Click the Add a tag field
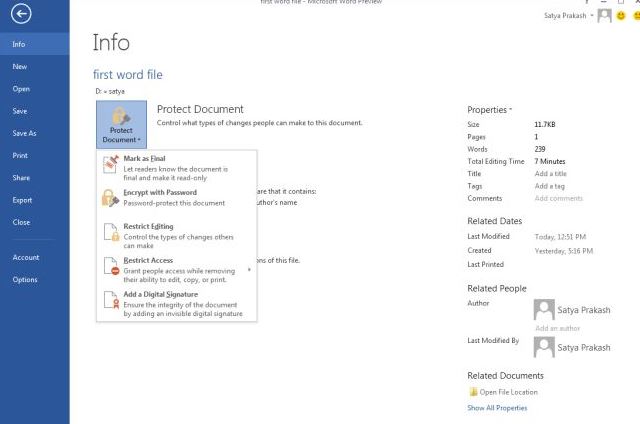 (550, 186)
